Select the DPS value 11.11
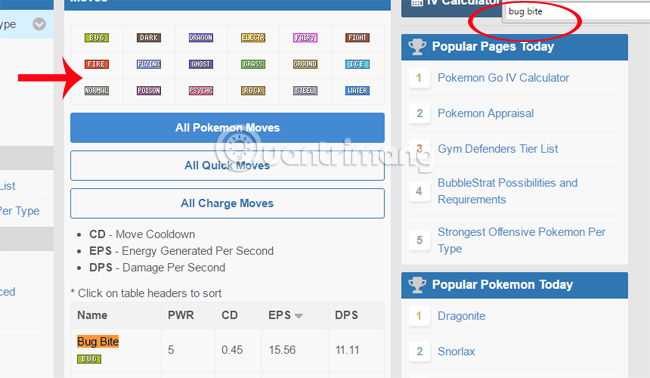This screenshot has width=650, height=378. click(347, 350)
